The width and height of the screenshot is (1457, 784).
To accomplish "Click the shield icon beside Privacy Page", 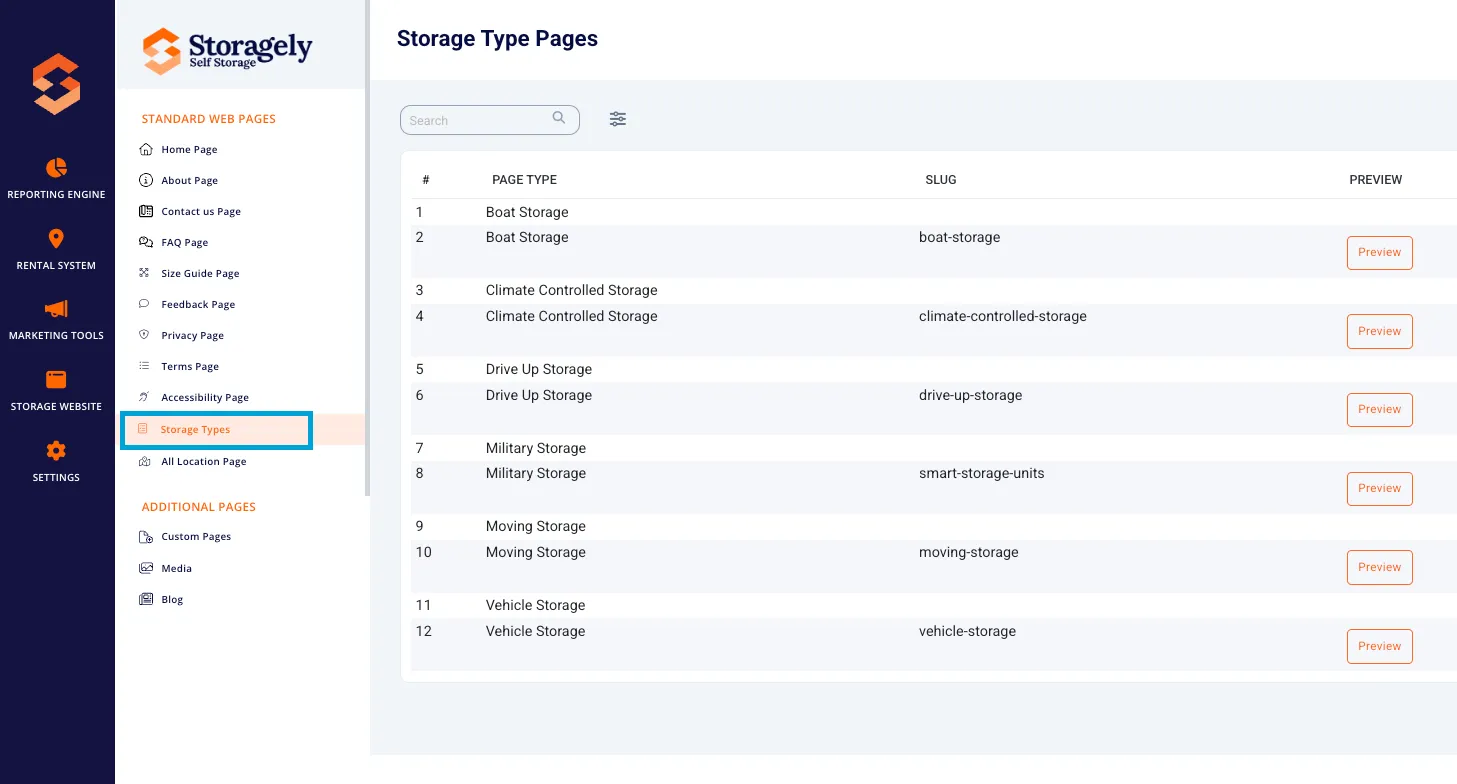I will click(145, 335).
